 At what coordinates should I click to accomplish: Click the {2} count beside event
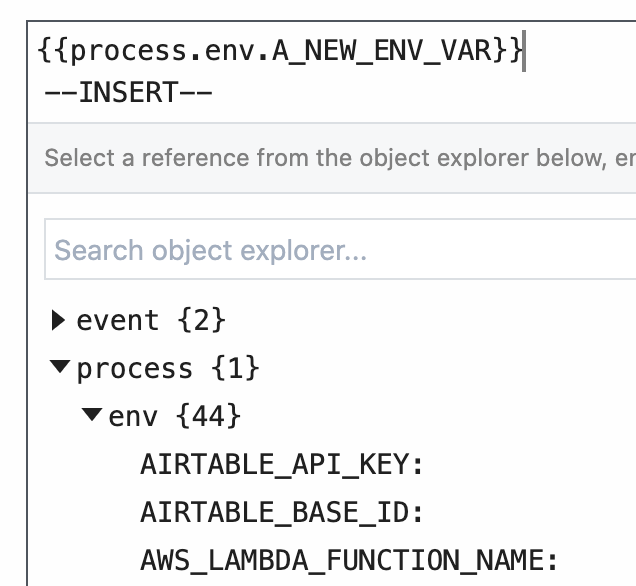pos(201,320)
